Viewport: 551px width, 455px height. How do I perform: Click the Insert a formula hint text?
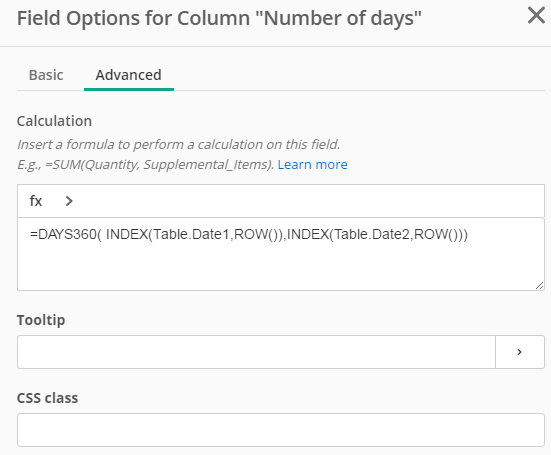pyautogui.click(x=179, y=144)
